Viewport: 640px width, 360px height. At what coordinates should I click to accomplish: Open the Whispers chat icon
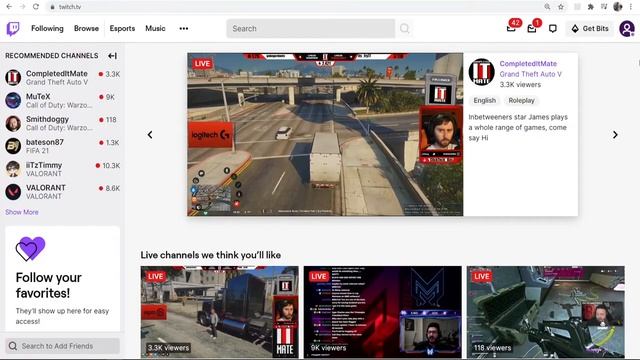click(553, 29)
